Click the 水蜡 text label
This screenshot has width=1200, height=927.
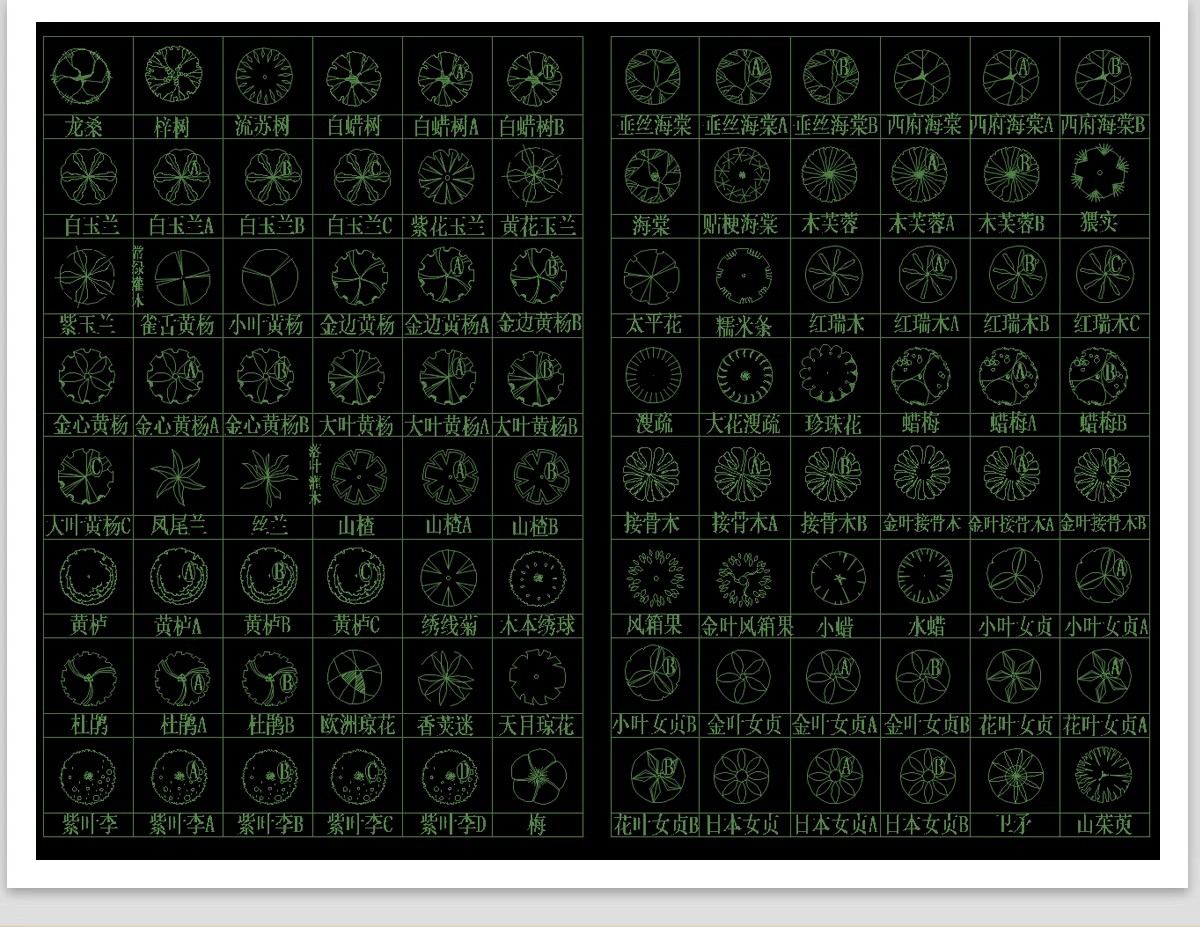click(925, 627)
